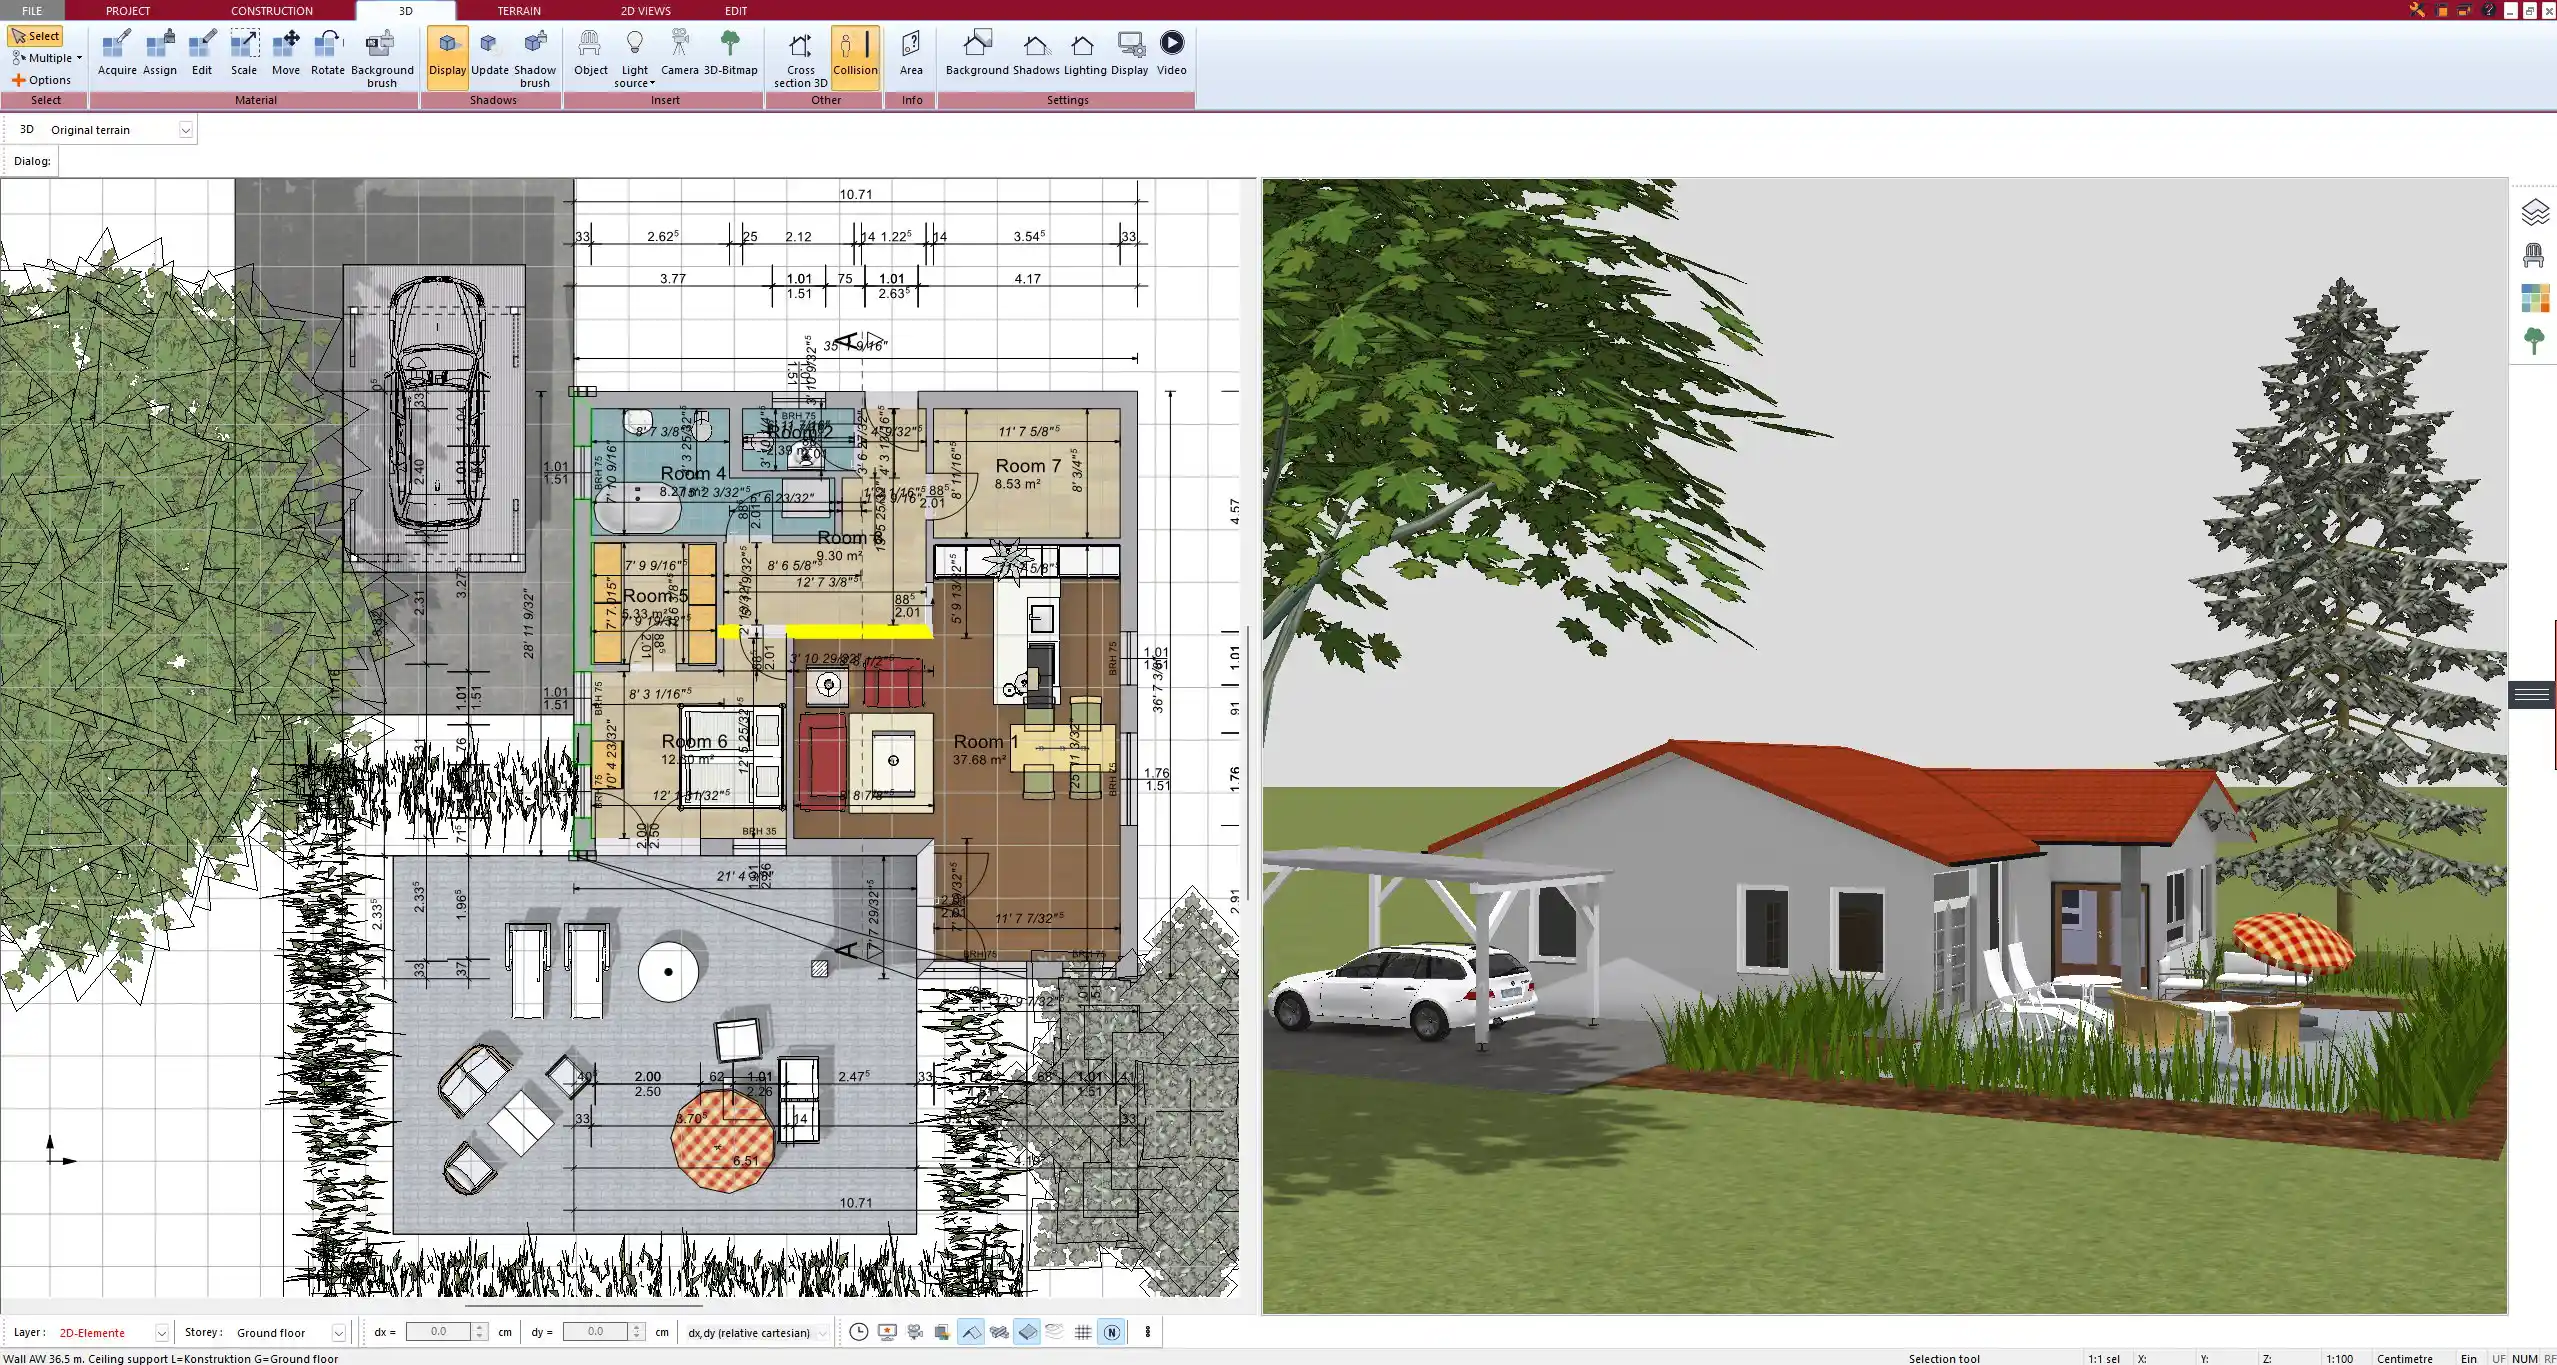The width and height of the screenshot is (2557, 1365).
Task: Insert a 3D-Bitmap
Action: (x=731, y=54)
